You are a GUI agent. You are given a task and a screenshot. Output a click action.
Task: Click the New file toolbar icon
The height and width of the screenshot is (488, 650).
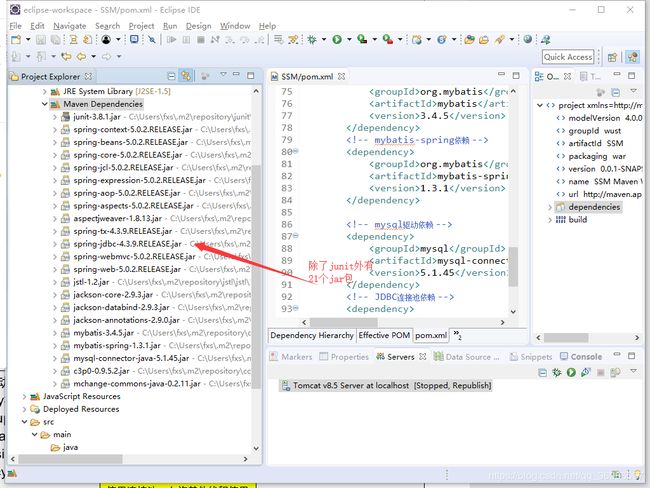(16, 40)
